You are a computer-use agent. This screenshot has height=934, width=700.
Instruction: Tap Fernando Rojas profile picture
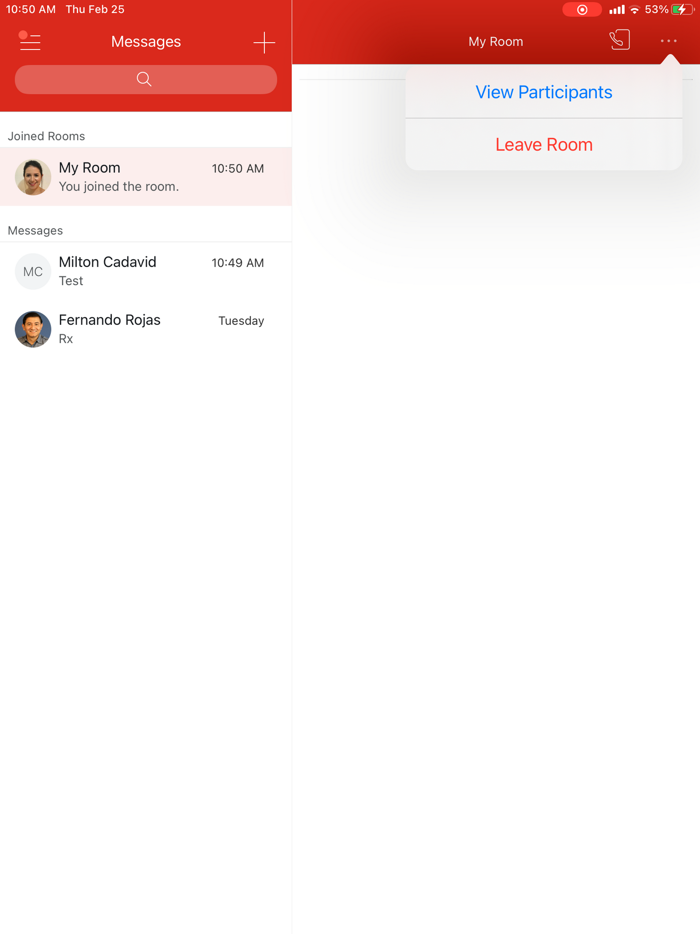33,329
